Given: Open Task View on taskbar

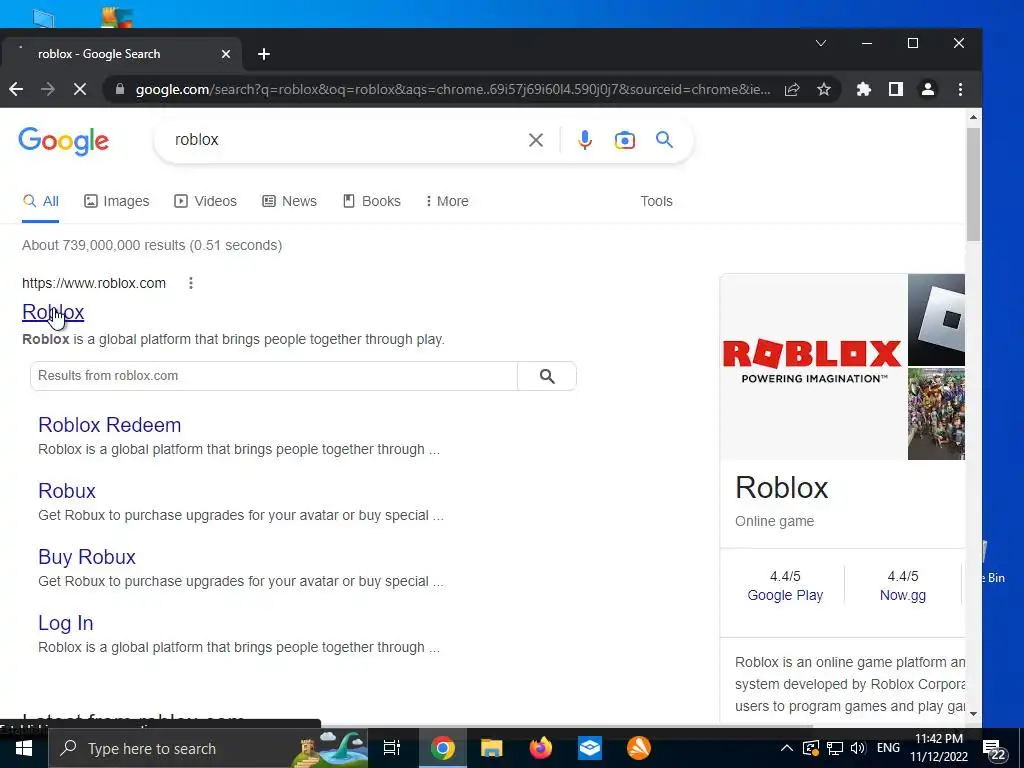Looking at the screenshot, I should [392, 748].
